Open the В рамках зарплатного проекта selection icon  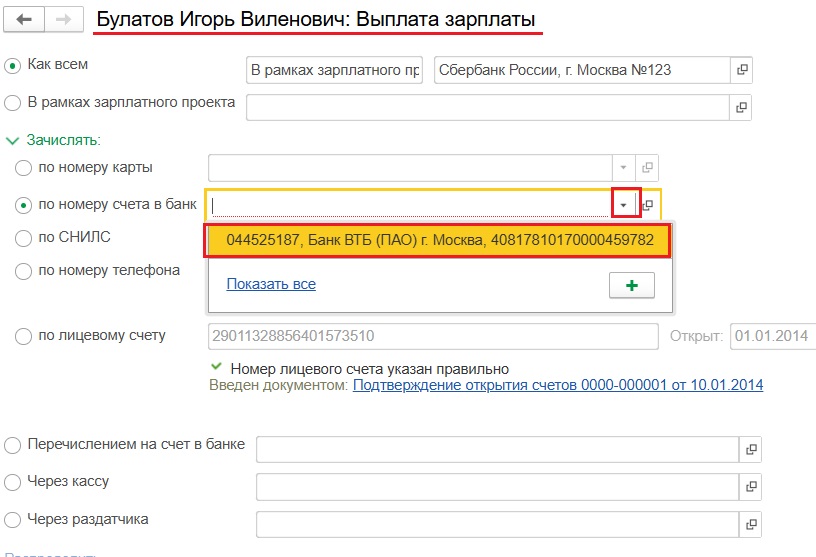tap(741, 105)
